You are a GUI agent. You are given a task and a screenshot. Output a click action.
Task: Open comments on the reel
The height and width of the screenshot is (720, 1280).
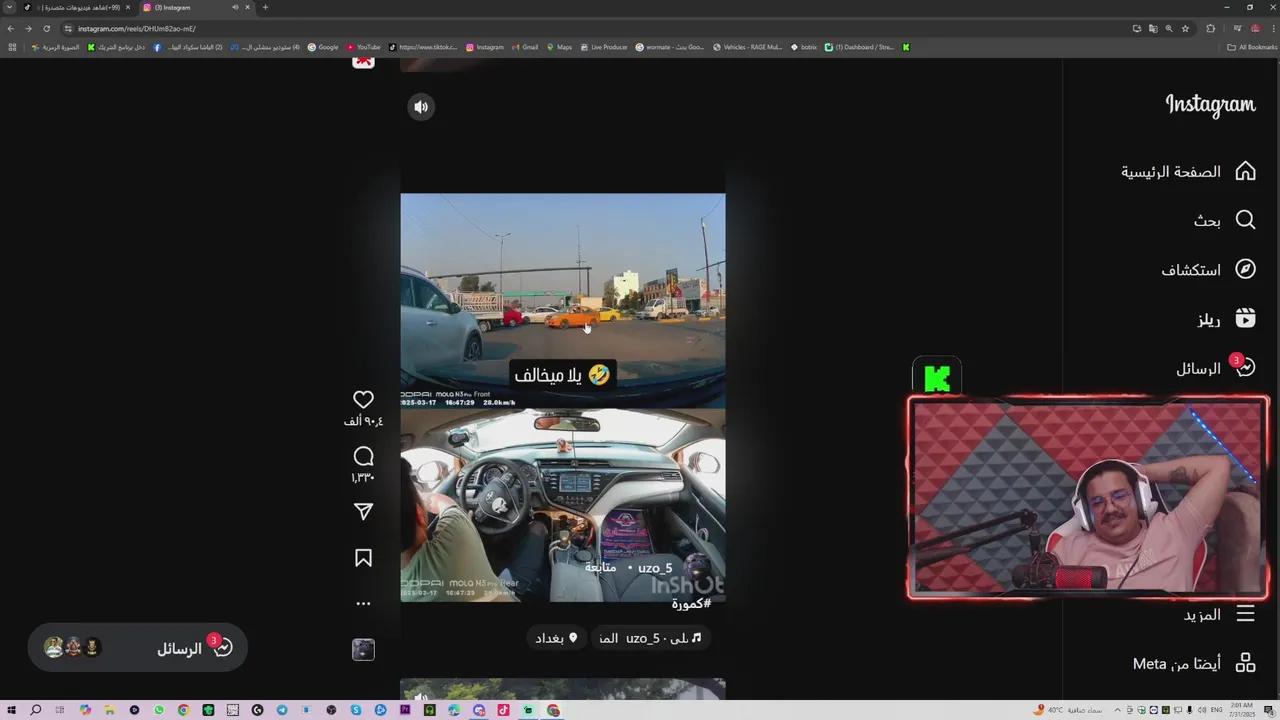(363, 456)
